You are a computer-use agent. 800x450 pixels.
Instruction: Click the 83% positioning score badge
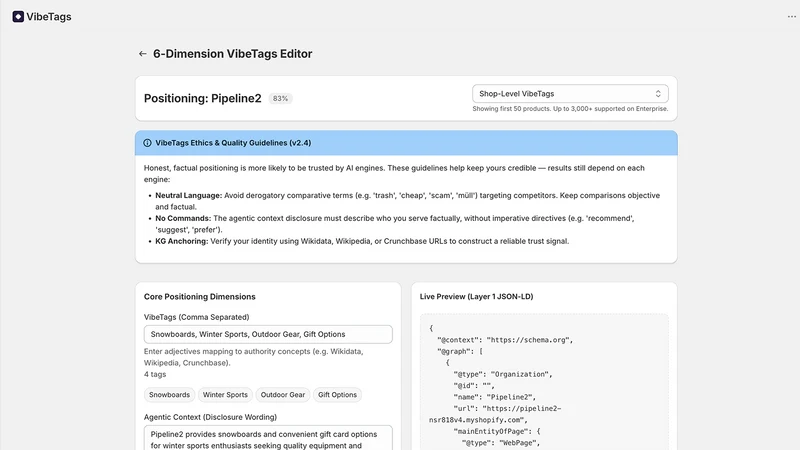280,98
